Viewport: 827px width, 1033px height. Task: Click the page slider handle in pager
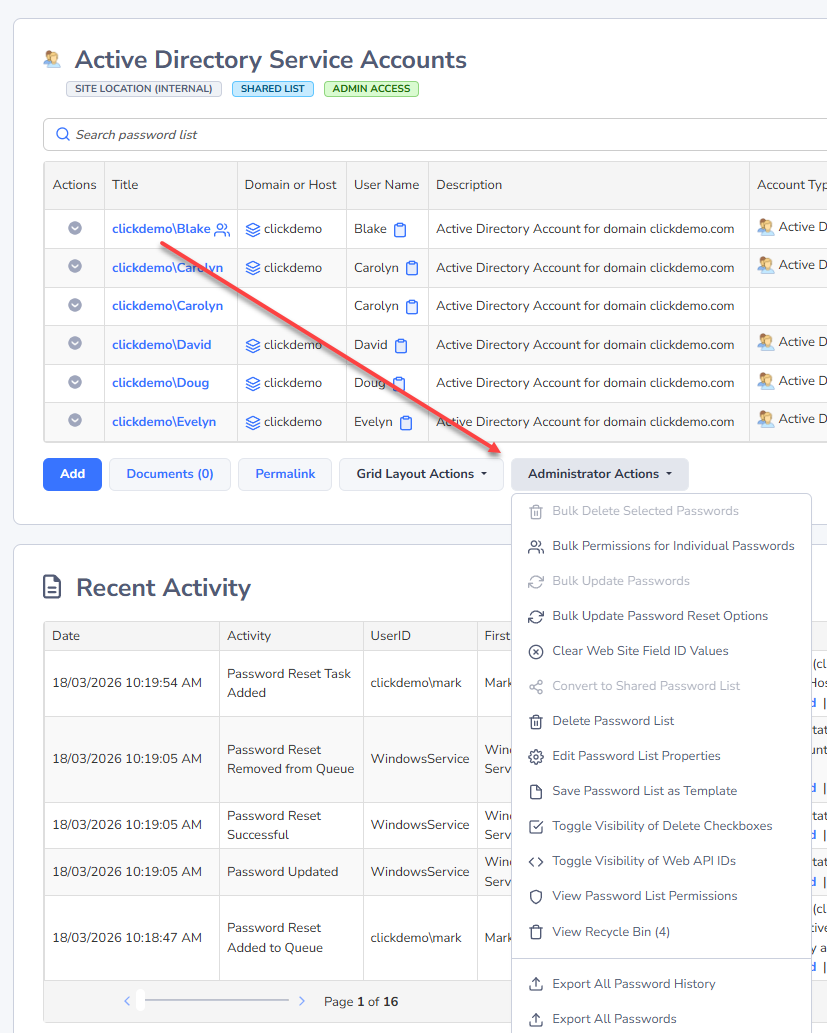(140, 1000)
